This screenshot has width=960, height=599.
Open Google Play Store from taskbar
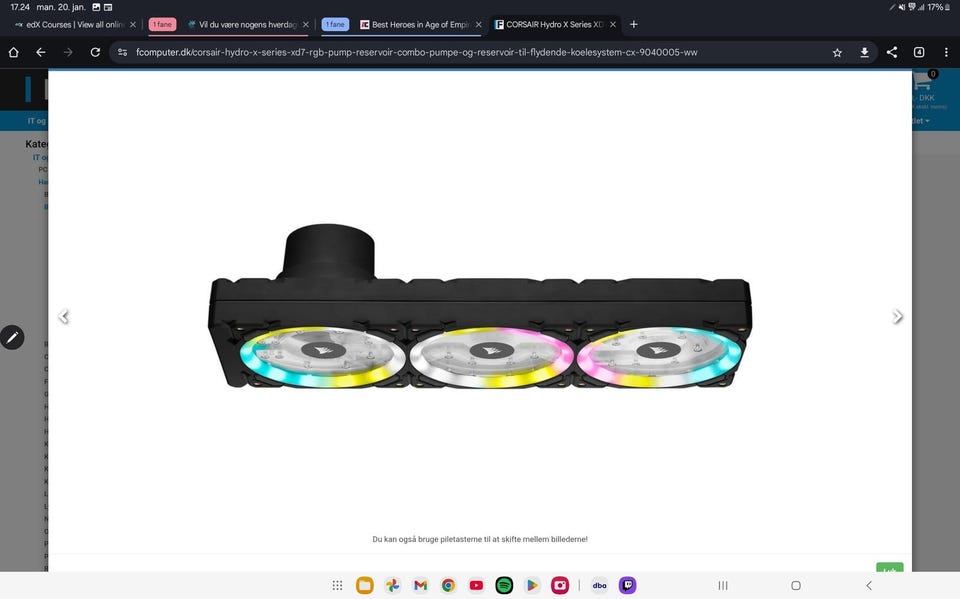(x=531, y=586)
